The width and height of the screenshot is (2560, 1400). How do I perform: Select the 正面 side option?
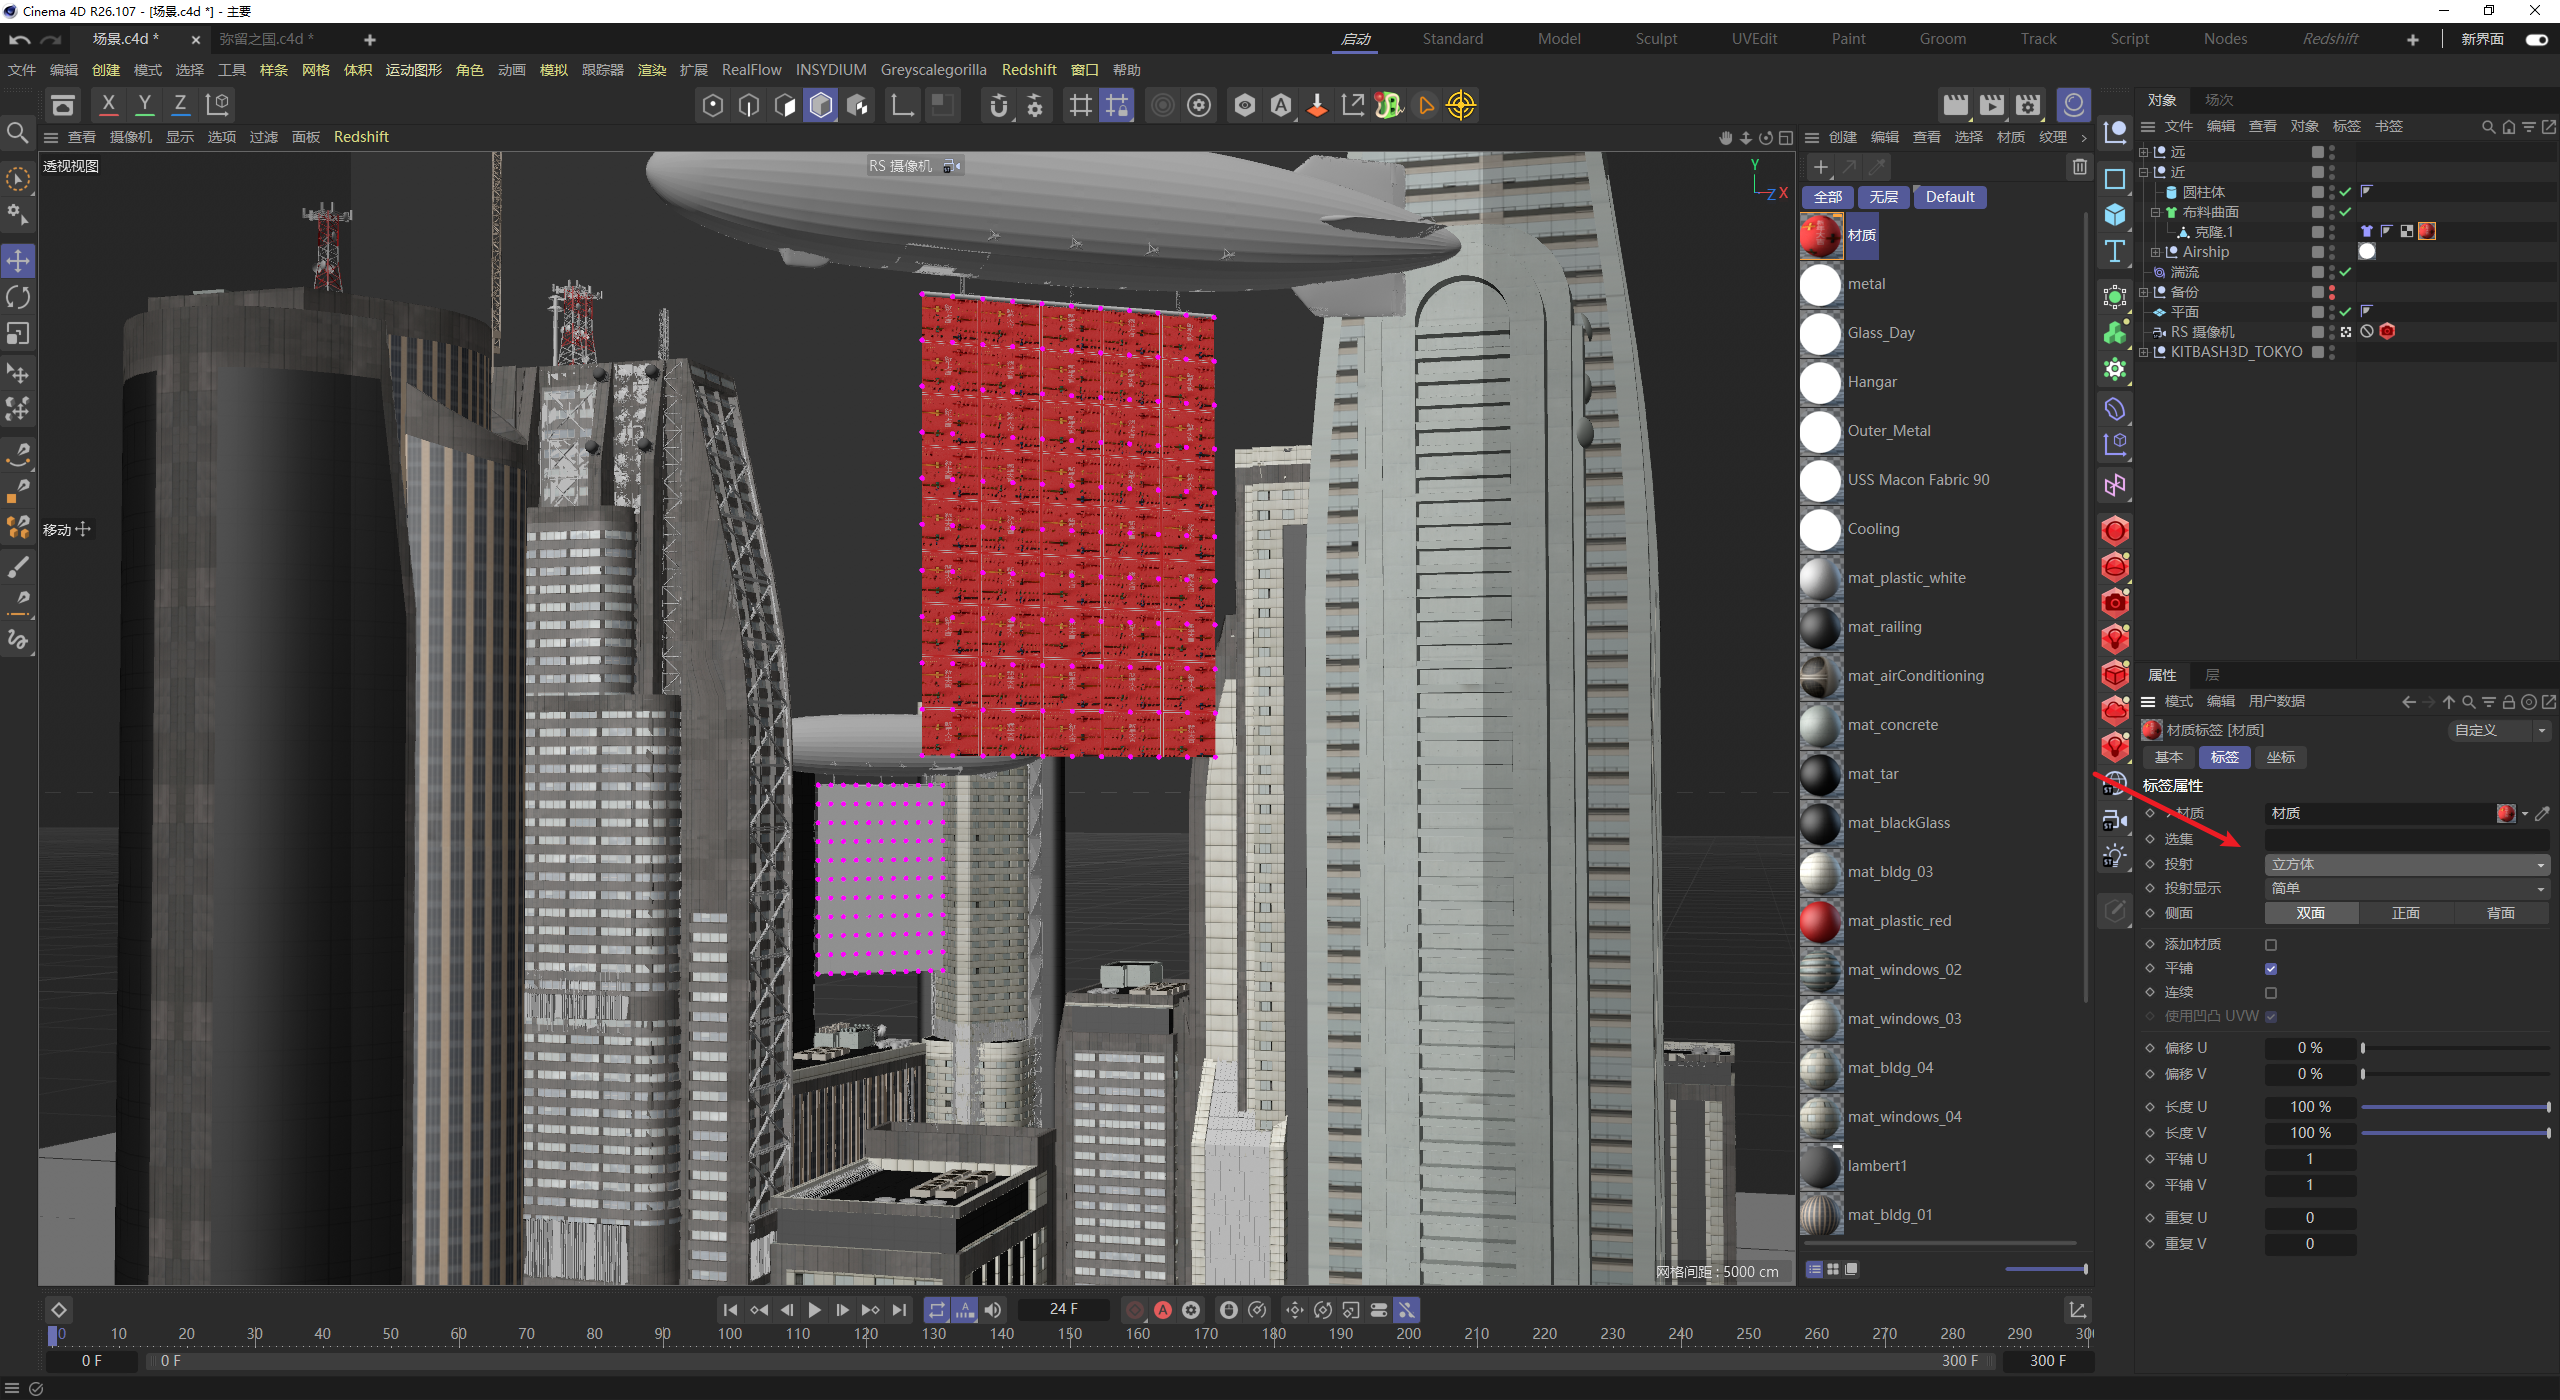click(x=2406, y=914)
